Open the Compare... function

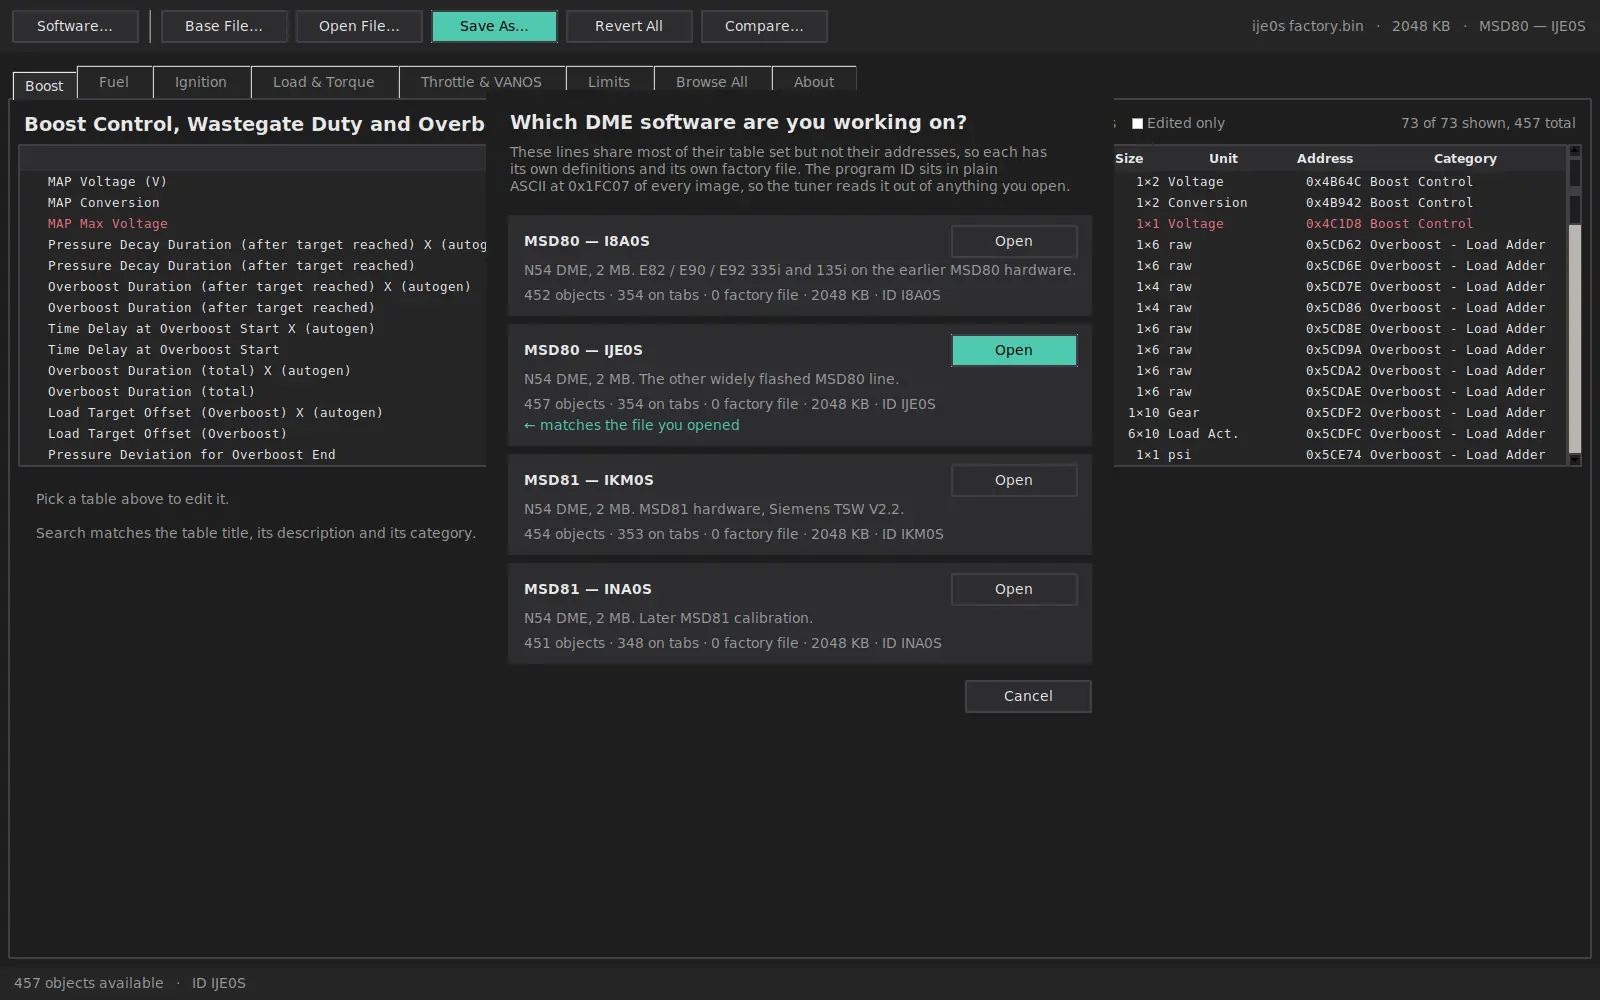point(764,26)
